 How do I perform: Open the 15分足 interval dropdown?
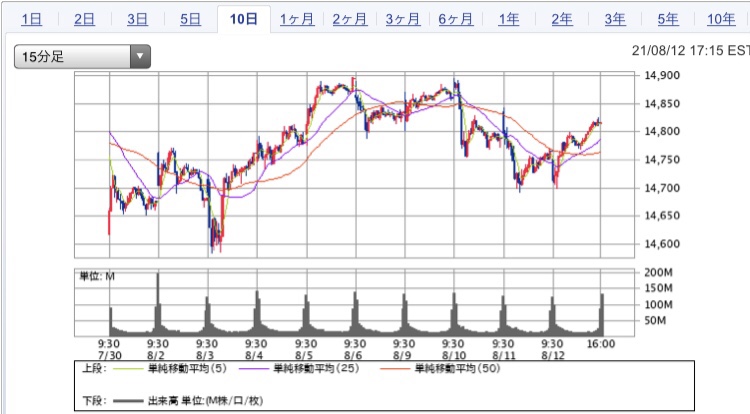tap(82, 56)
